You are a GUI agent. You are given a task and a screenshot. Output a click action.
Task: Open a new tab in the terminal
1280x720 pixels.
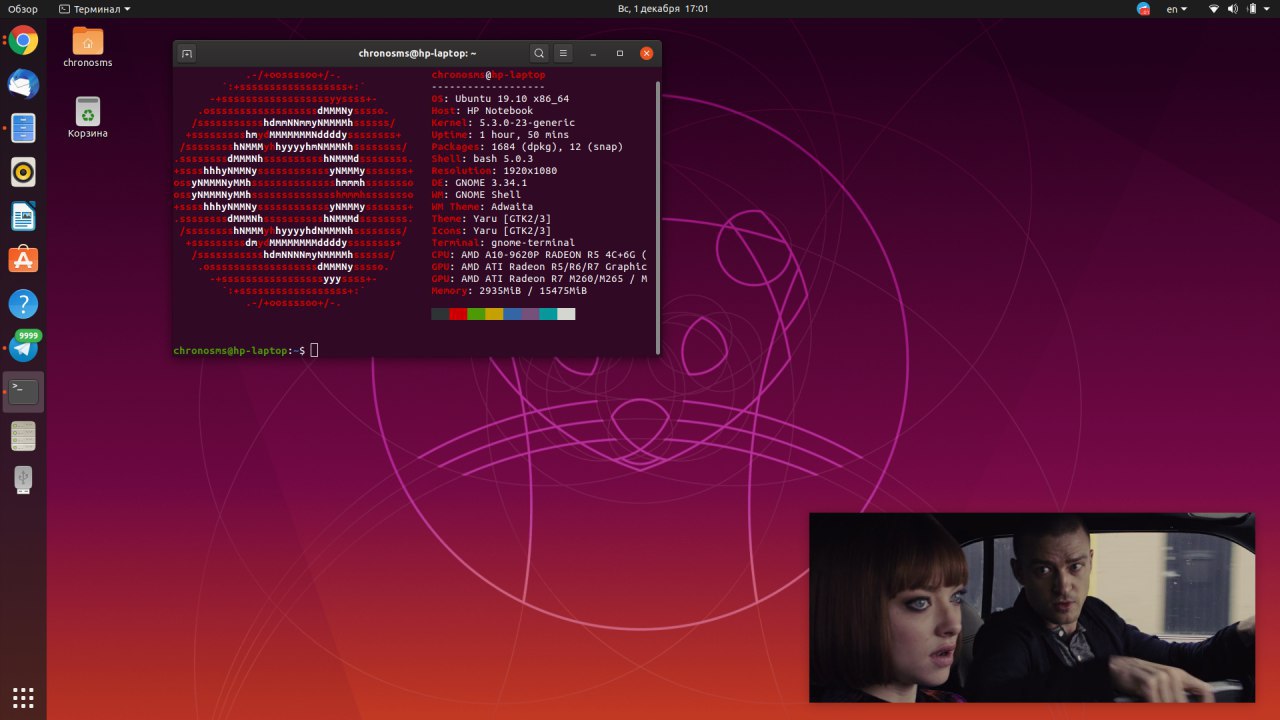click(187, 53)
